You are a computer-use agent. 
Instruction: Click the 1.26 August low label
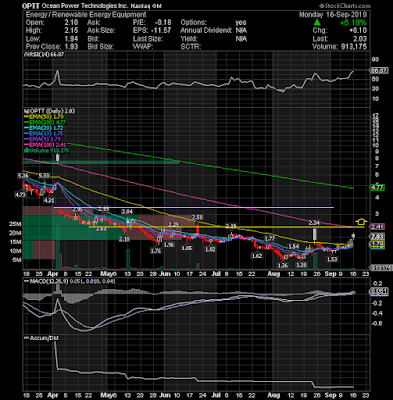pyautogui.click(x=283, y=265)
